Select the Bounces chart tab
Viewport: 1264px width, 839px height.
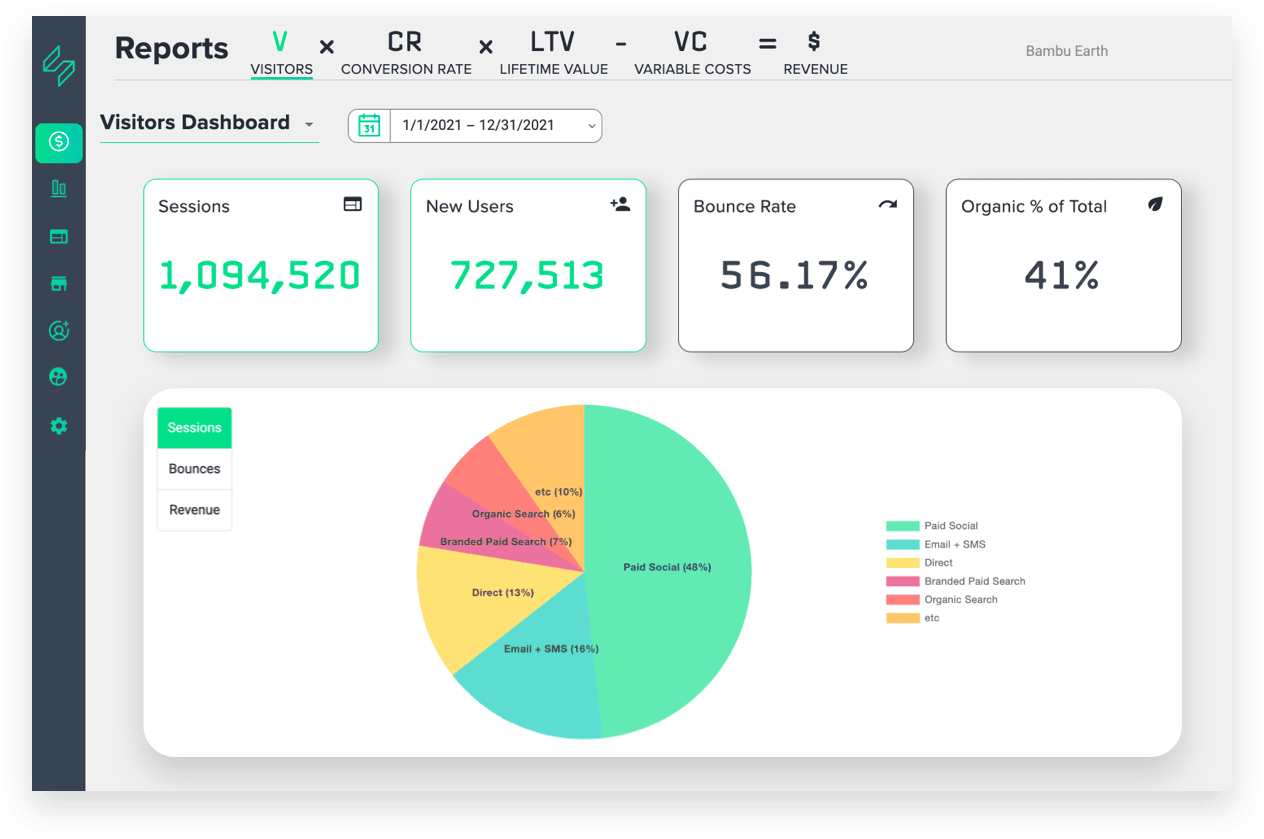pos(194,469)
